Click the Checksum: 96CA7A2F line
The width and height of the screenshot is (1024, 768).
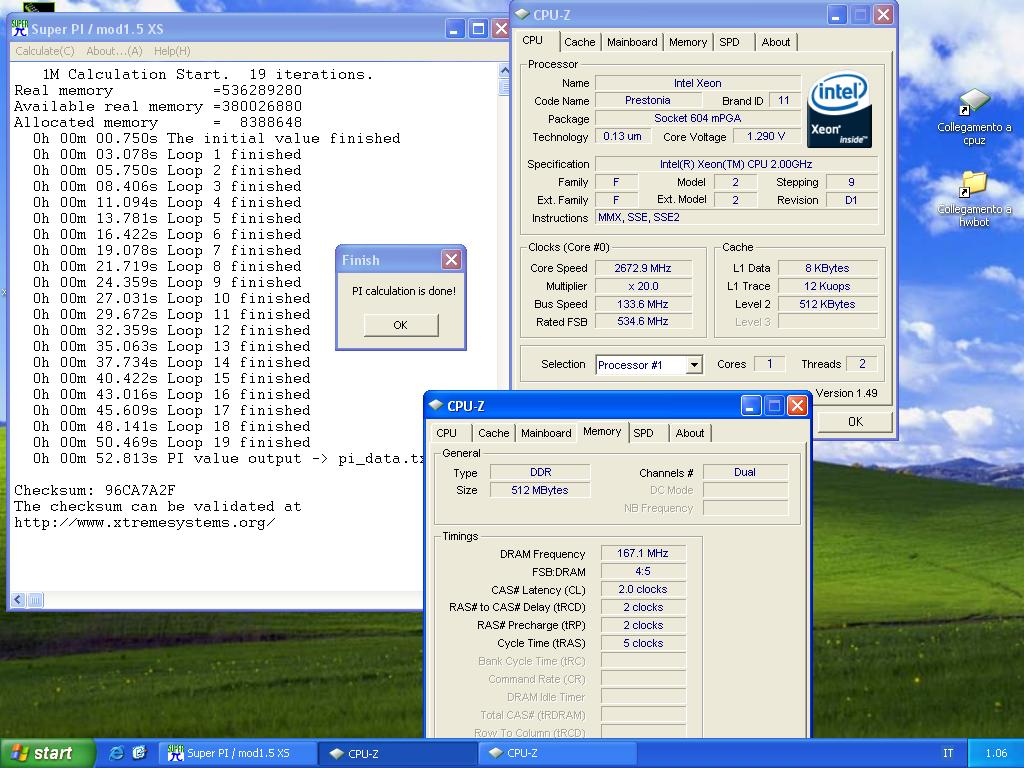95,490
